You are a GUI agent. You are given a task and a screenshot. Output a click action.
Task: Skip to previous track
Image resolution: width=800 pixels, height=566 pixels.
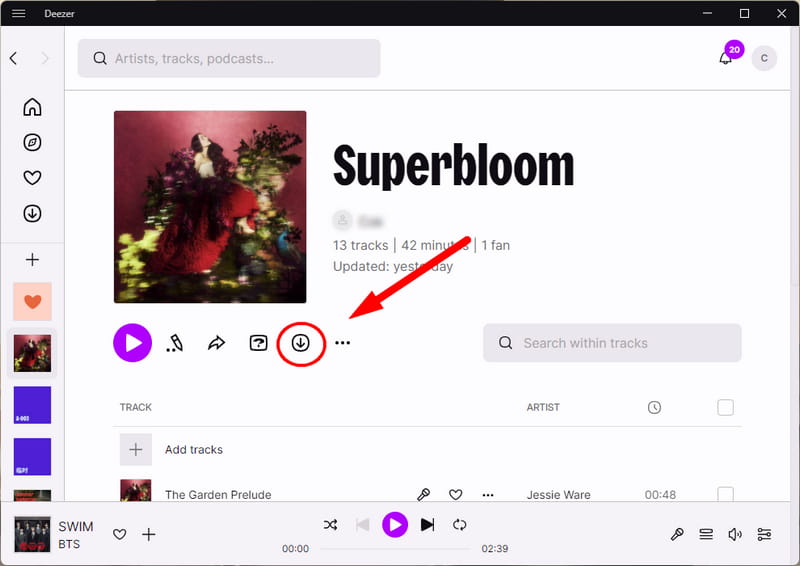[x=362, y=525]
